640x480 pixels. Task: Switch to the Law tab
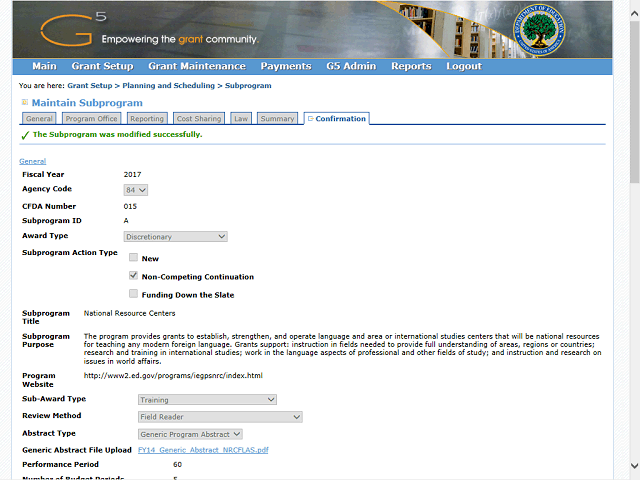(x=241, y=119)
